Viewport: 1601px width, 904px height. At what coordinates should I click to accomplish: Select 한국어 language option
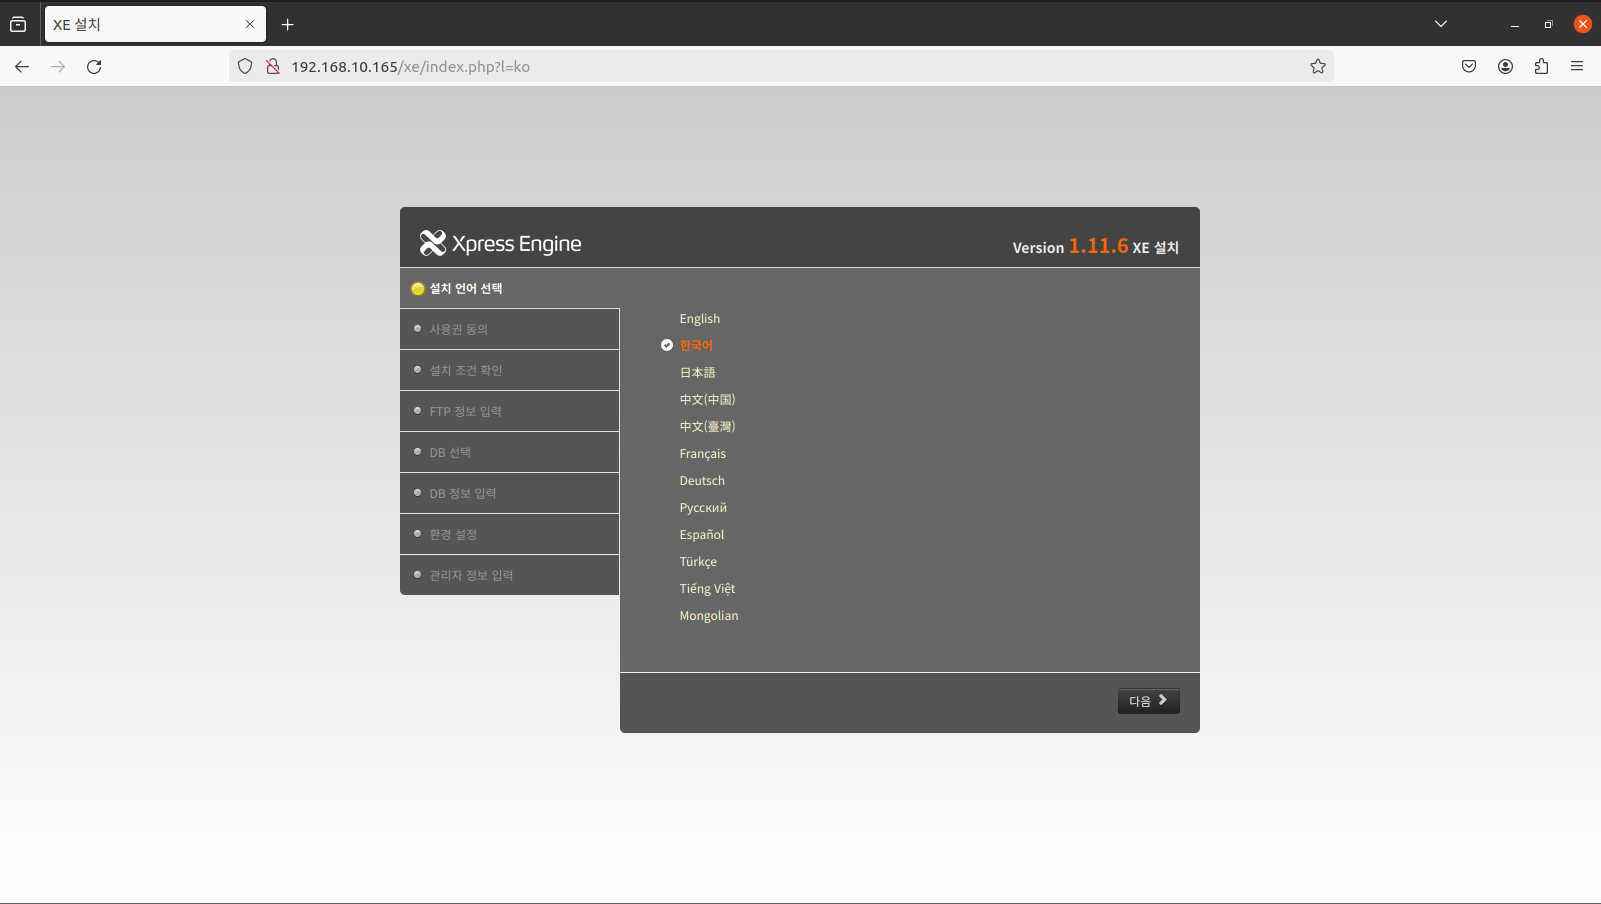coord(696,346)
